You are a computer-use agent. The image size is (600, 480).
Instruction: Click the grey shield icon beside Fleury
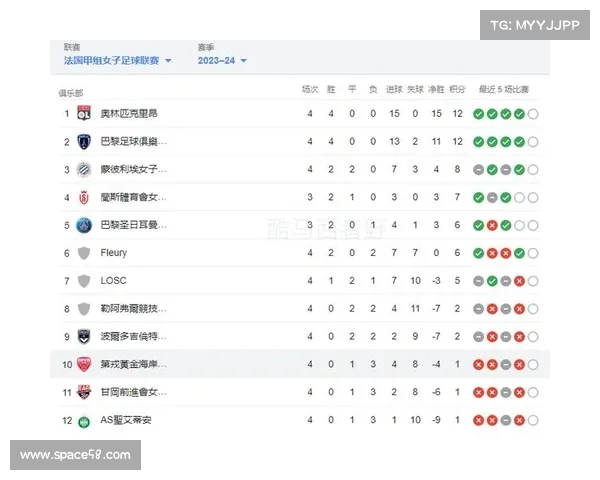[x=84, y=253]
